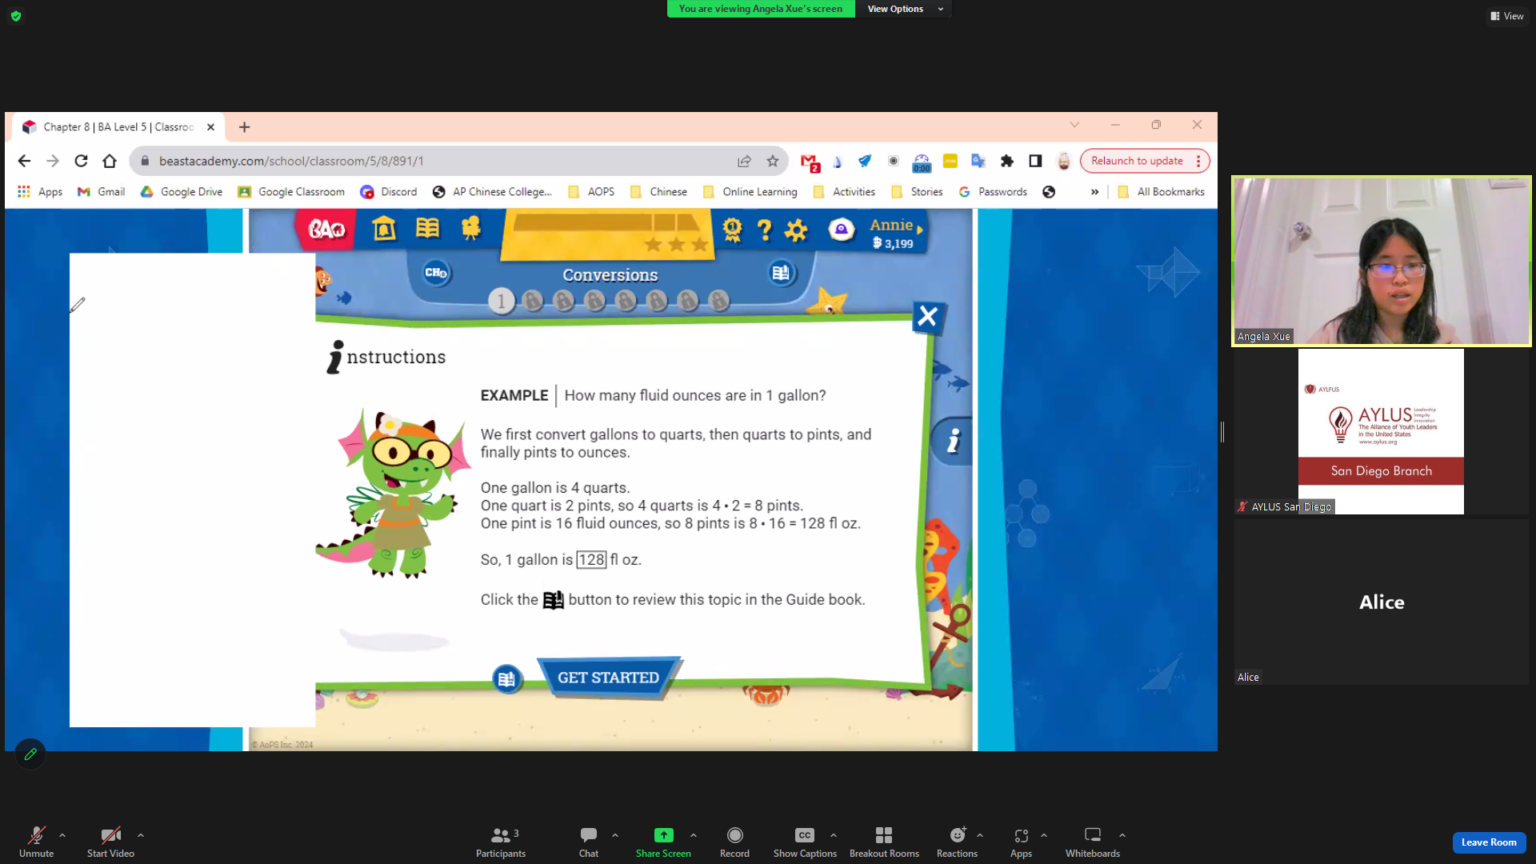This screenshot has height=864, width=1536.
Task: Click Leave Room
Action: click(1489, 842)
